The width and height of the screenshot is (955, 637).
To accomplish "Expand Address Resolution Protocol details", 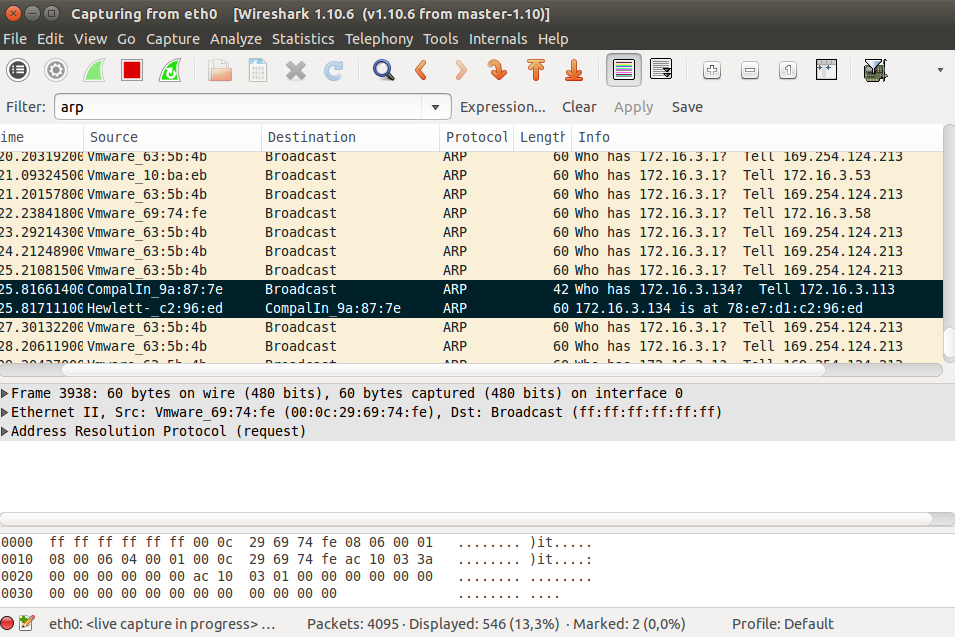I will [6, 431].
